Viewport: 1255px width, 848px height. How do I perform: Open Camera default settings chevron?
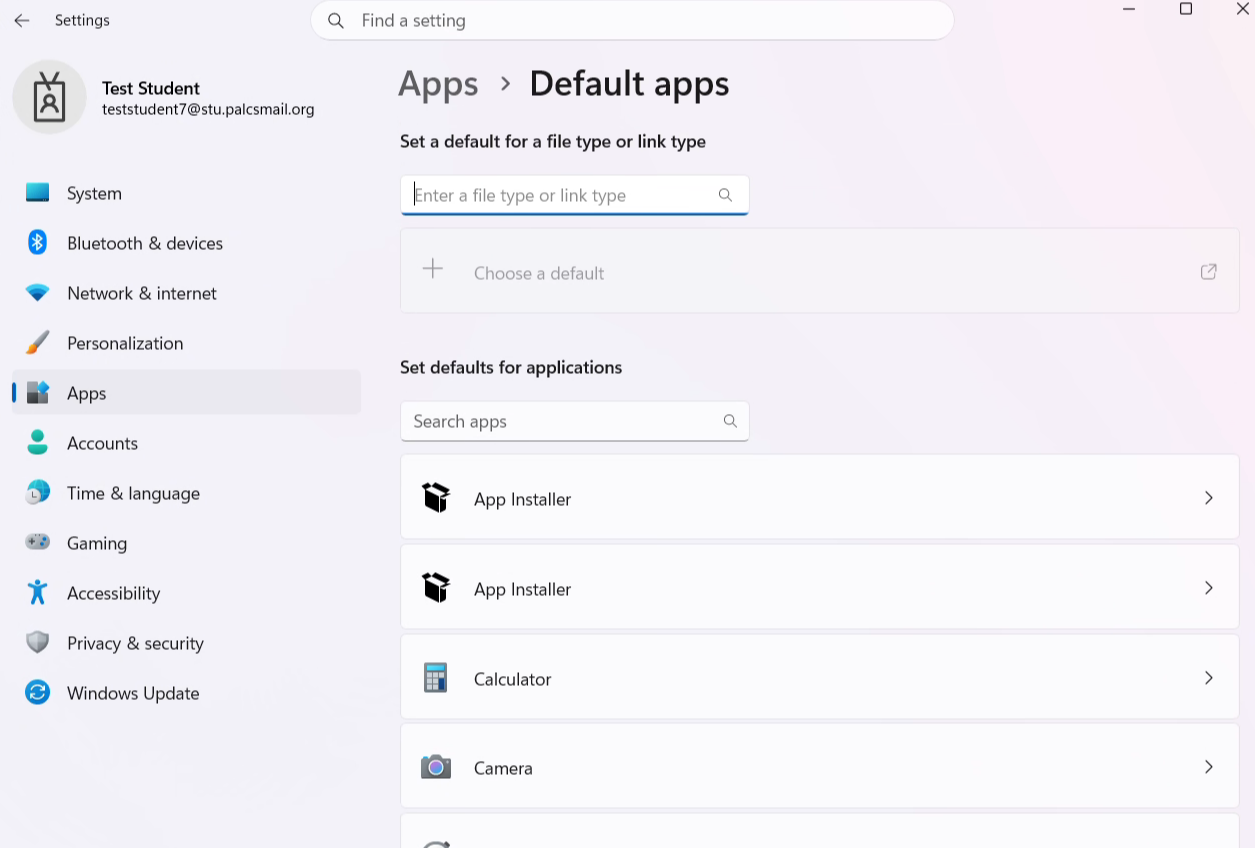1208,767
